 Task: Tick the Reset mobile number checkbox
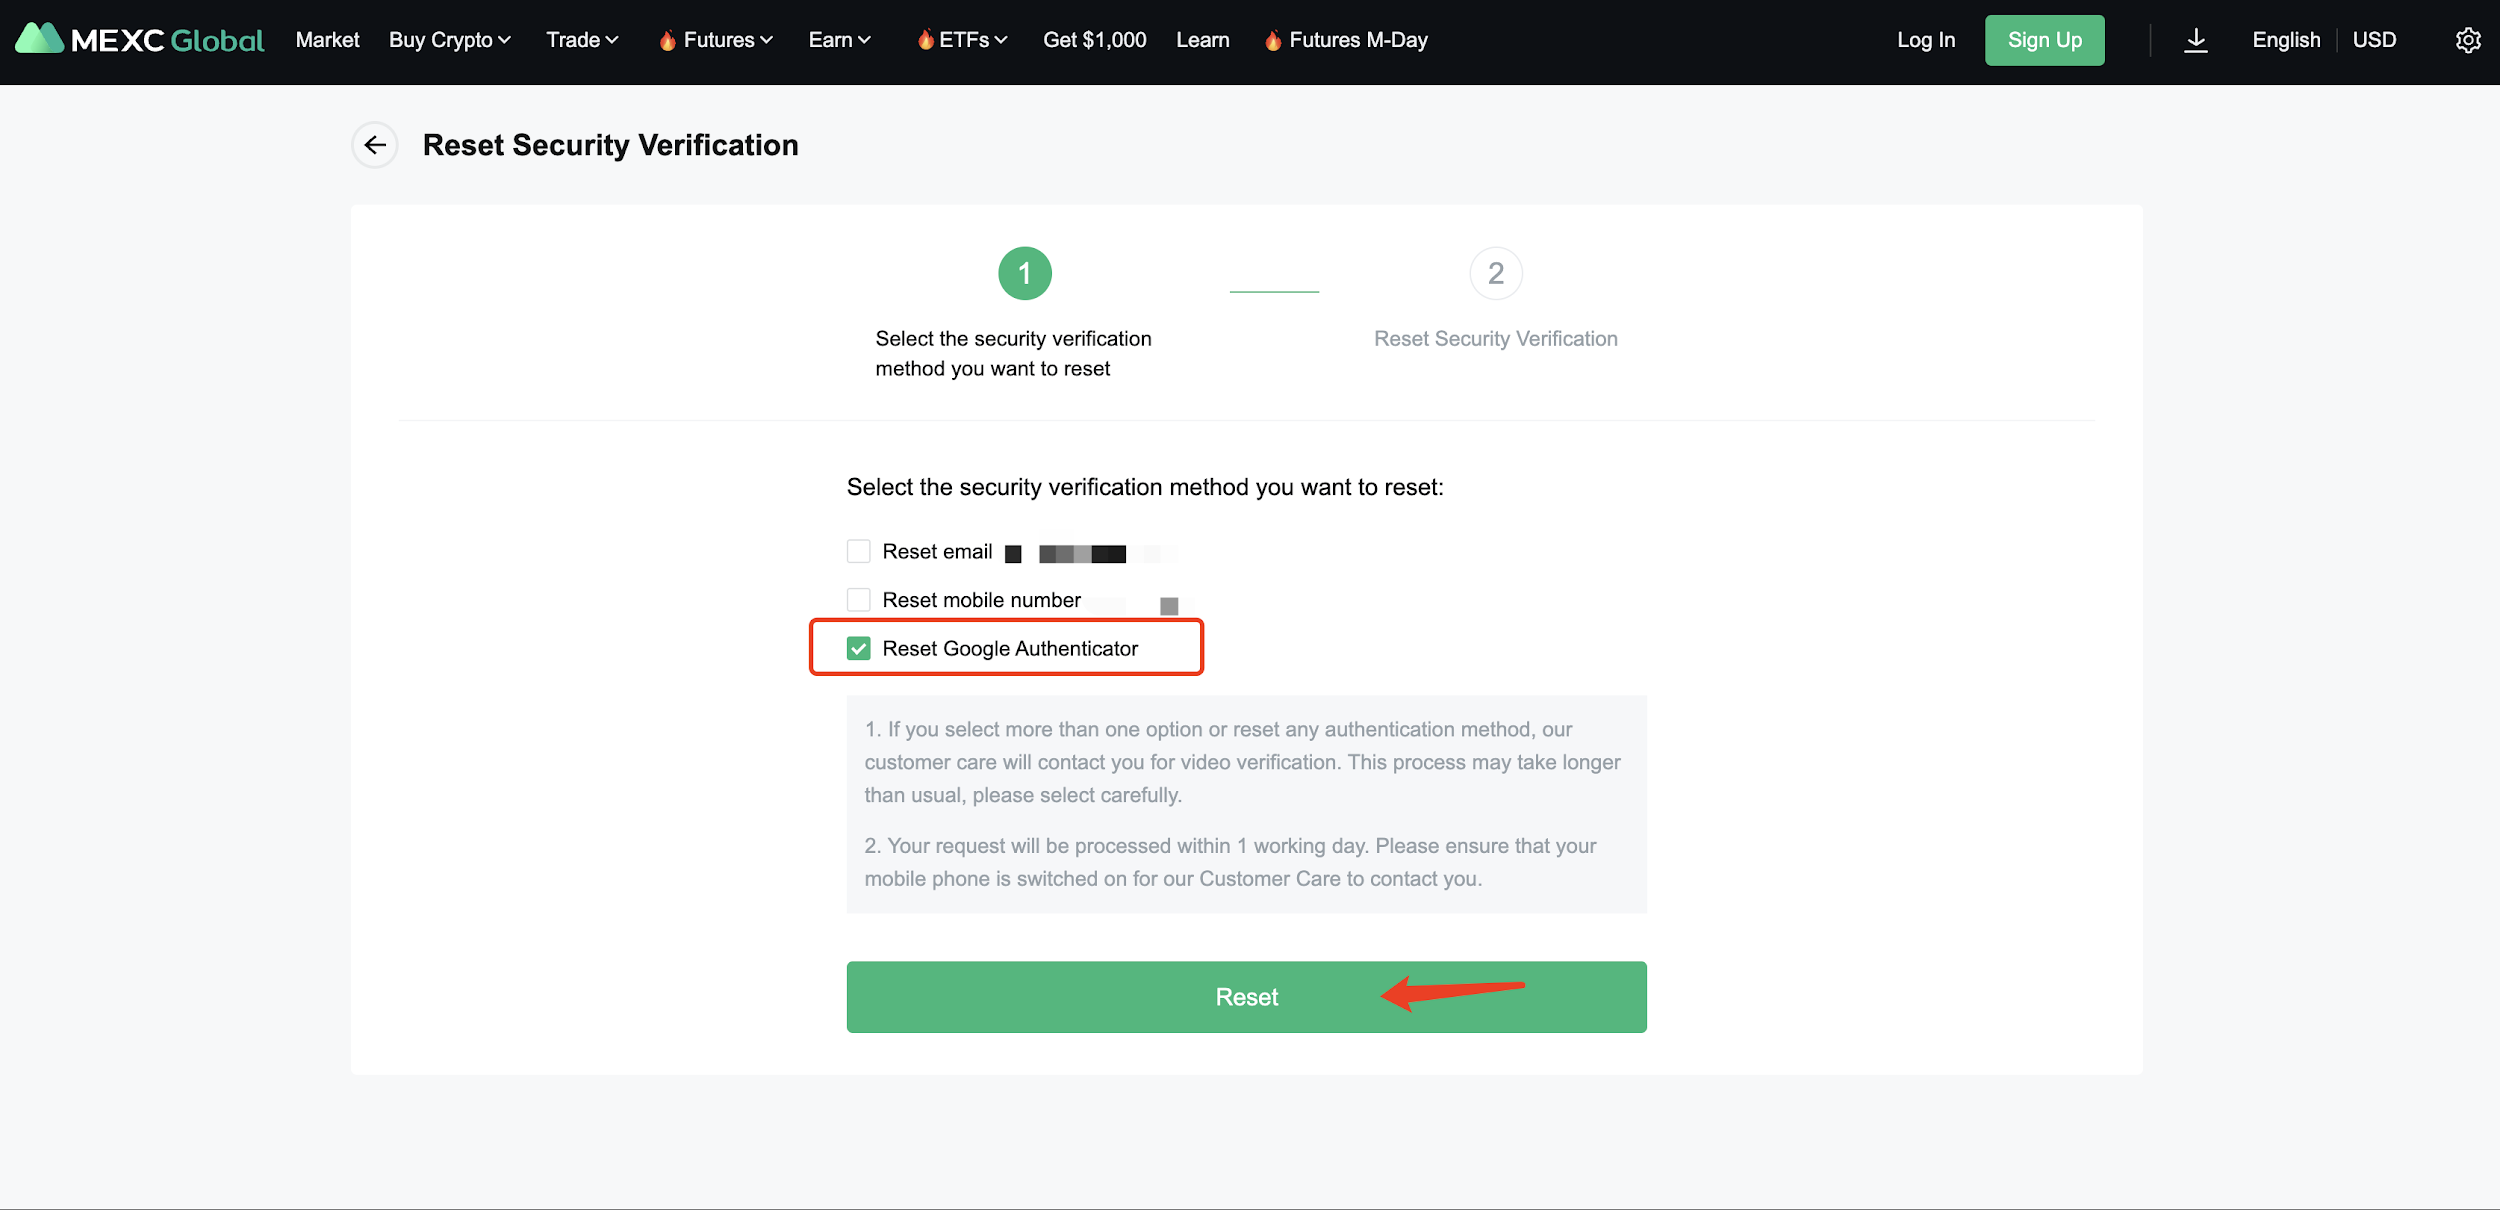coord(858,600)
